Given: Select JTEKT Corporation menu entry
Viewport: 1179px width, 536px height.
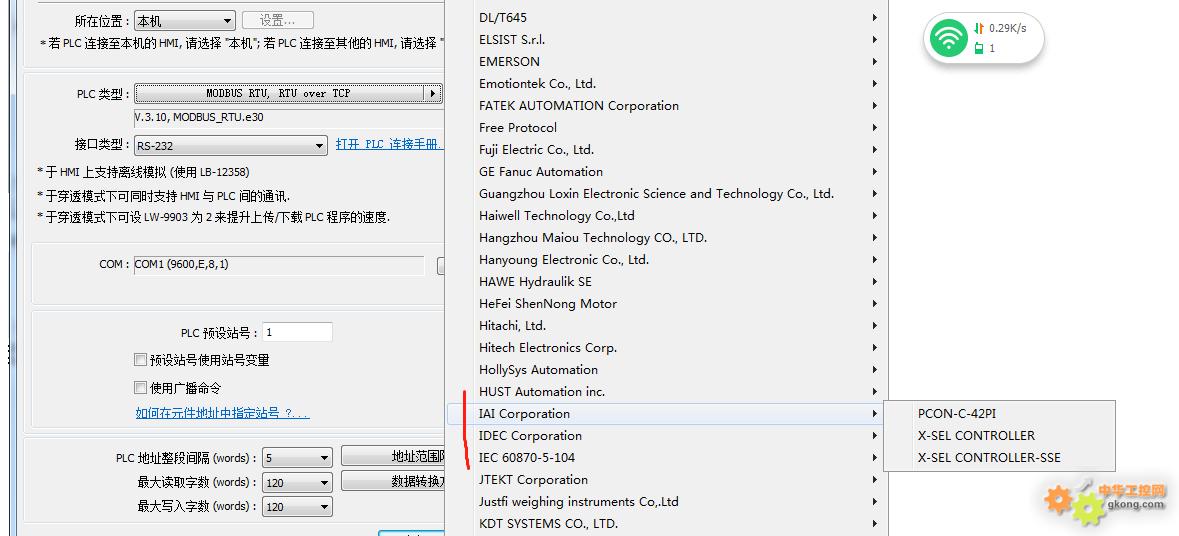Looking at the screenshot, I should [667, 480].
